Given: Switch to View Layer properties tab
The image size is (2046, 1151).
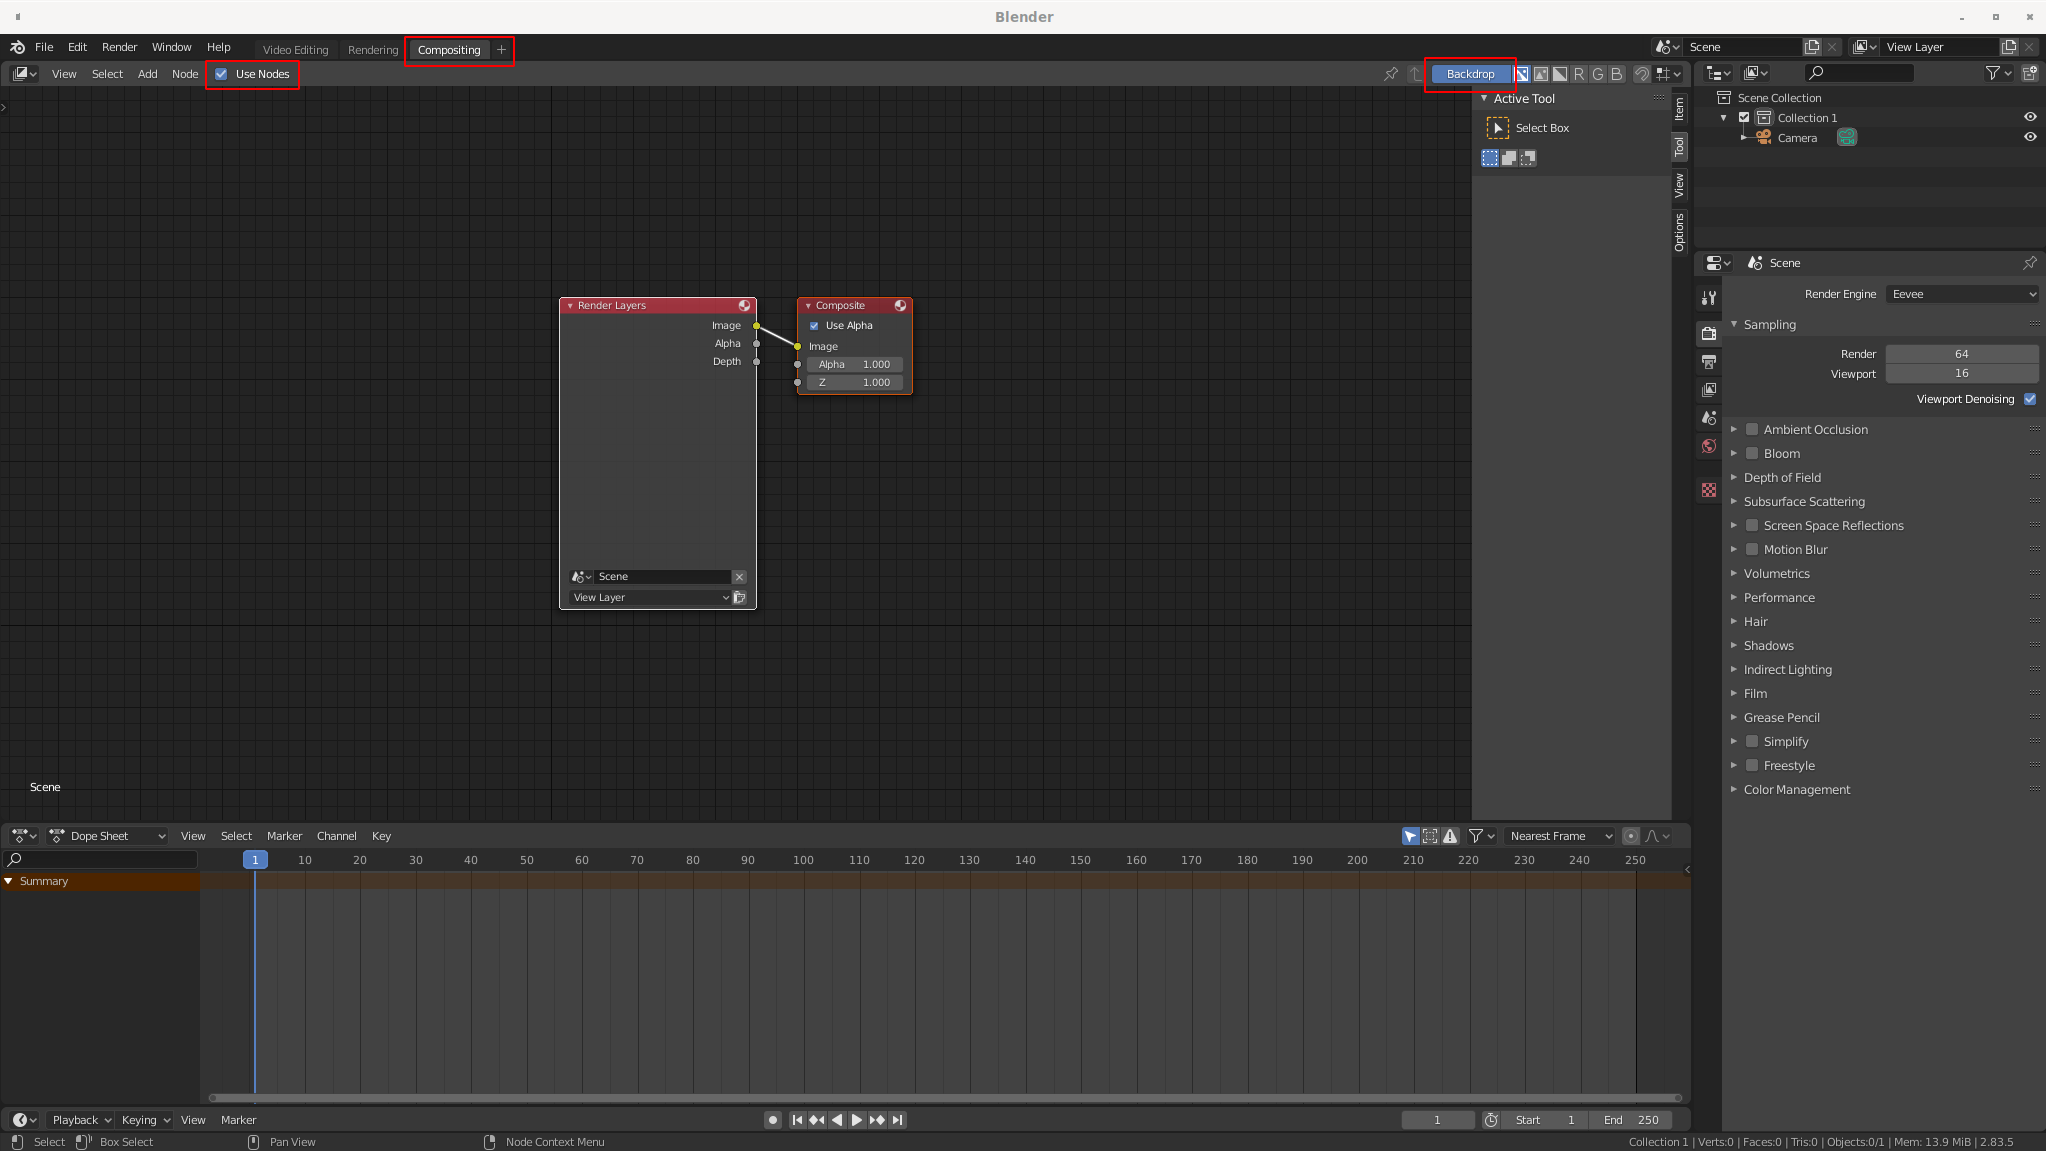Looking at the screenshot, I should click(1709, 390).
